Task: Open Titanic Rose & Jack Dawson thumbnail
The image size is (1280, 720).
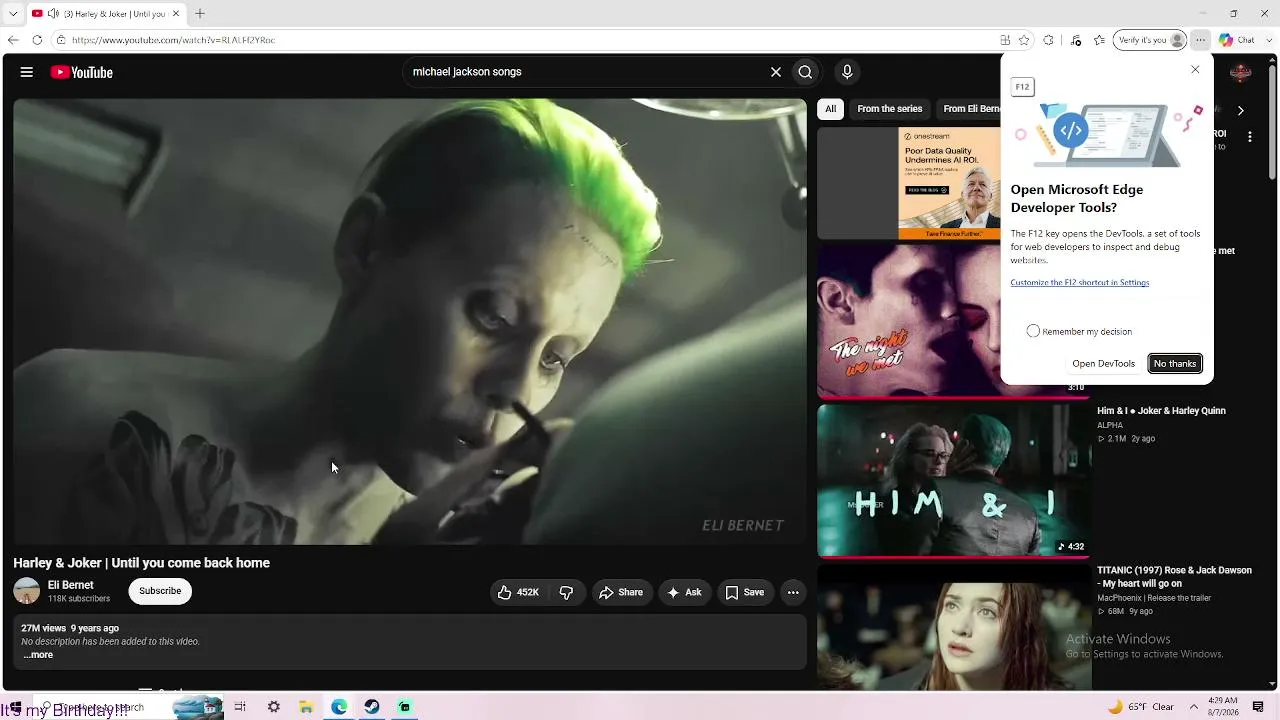Action: [953, 627]
